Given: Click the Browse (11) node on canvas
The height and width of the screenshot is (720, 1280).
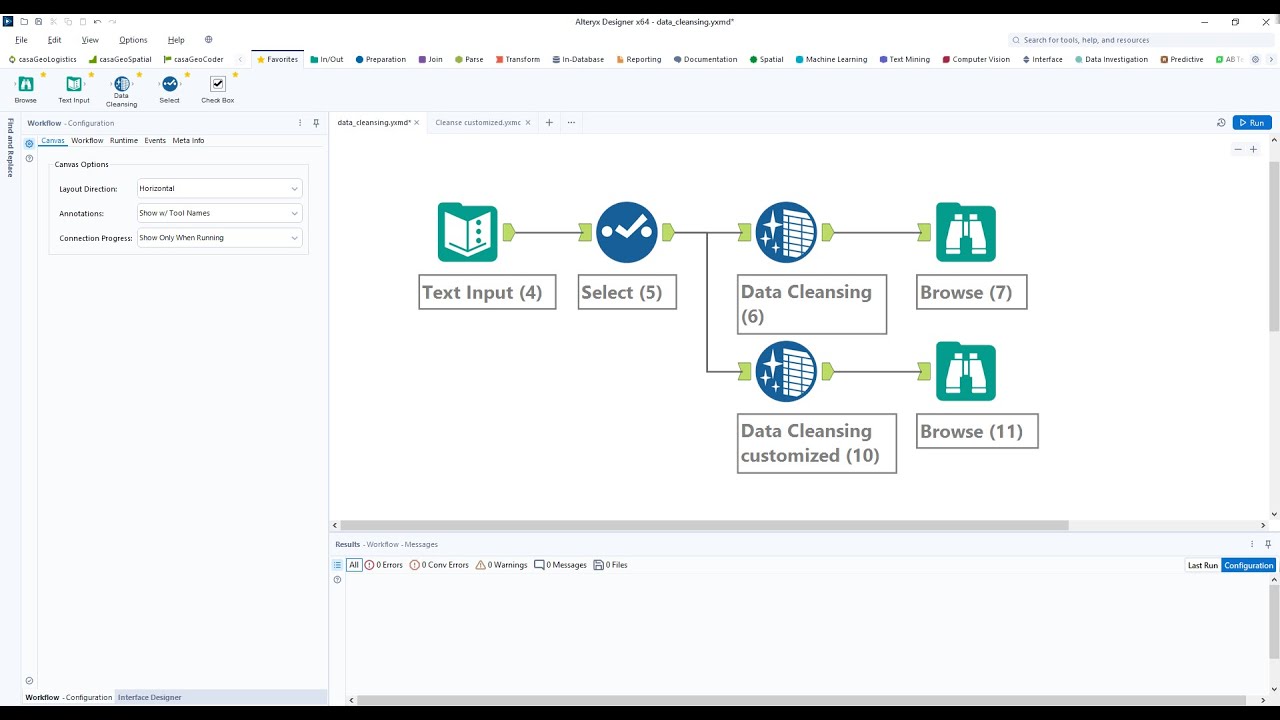Looking at the screenshot, I should pos(965,371).
